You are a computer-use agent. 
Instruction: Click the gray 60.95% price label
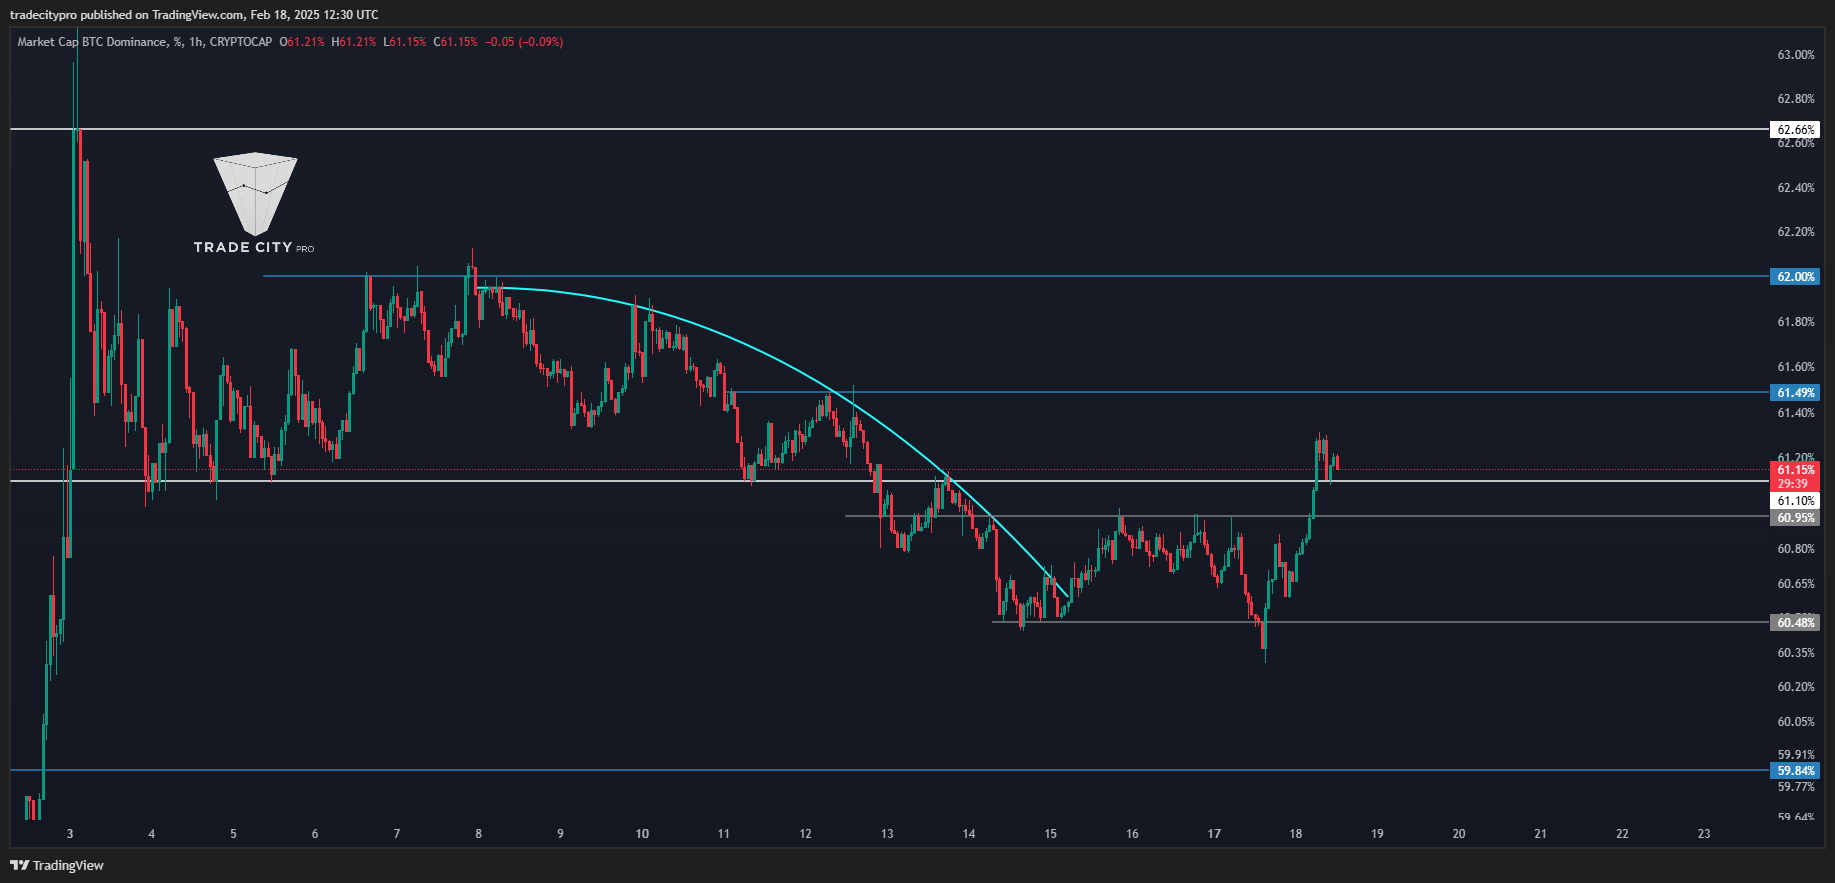point(1795,518)
